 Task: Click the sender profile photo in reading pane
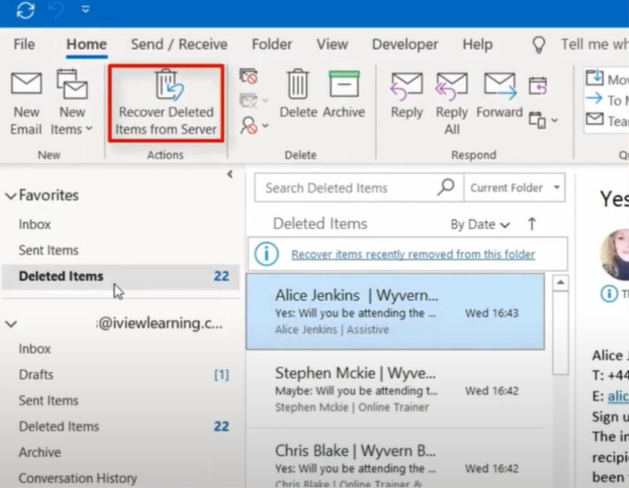click(x=615, y=254)
